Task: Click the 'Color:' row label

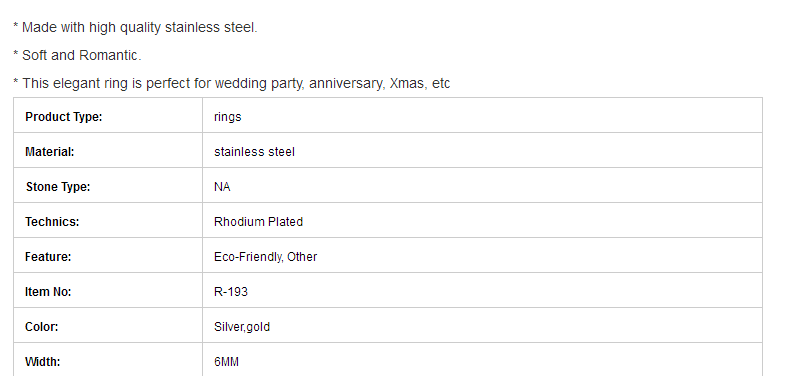Action: tap(42, 327)
